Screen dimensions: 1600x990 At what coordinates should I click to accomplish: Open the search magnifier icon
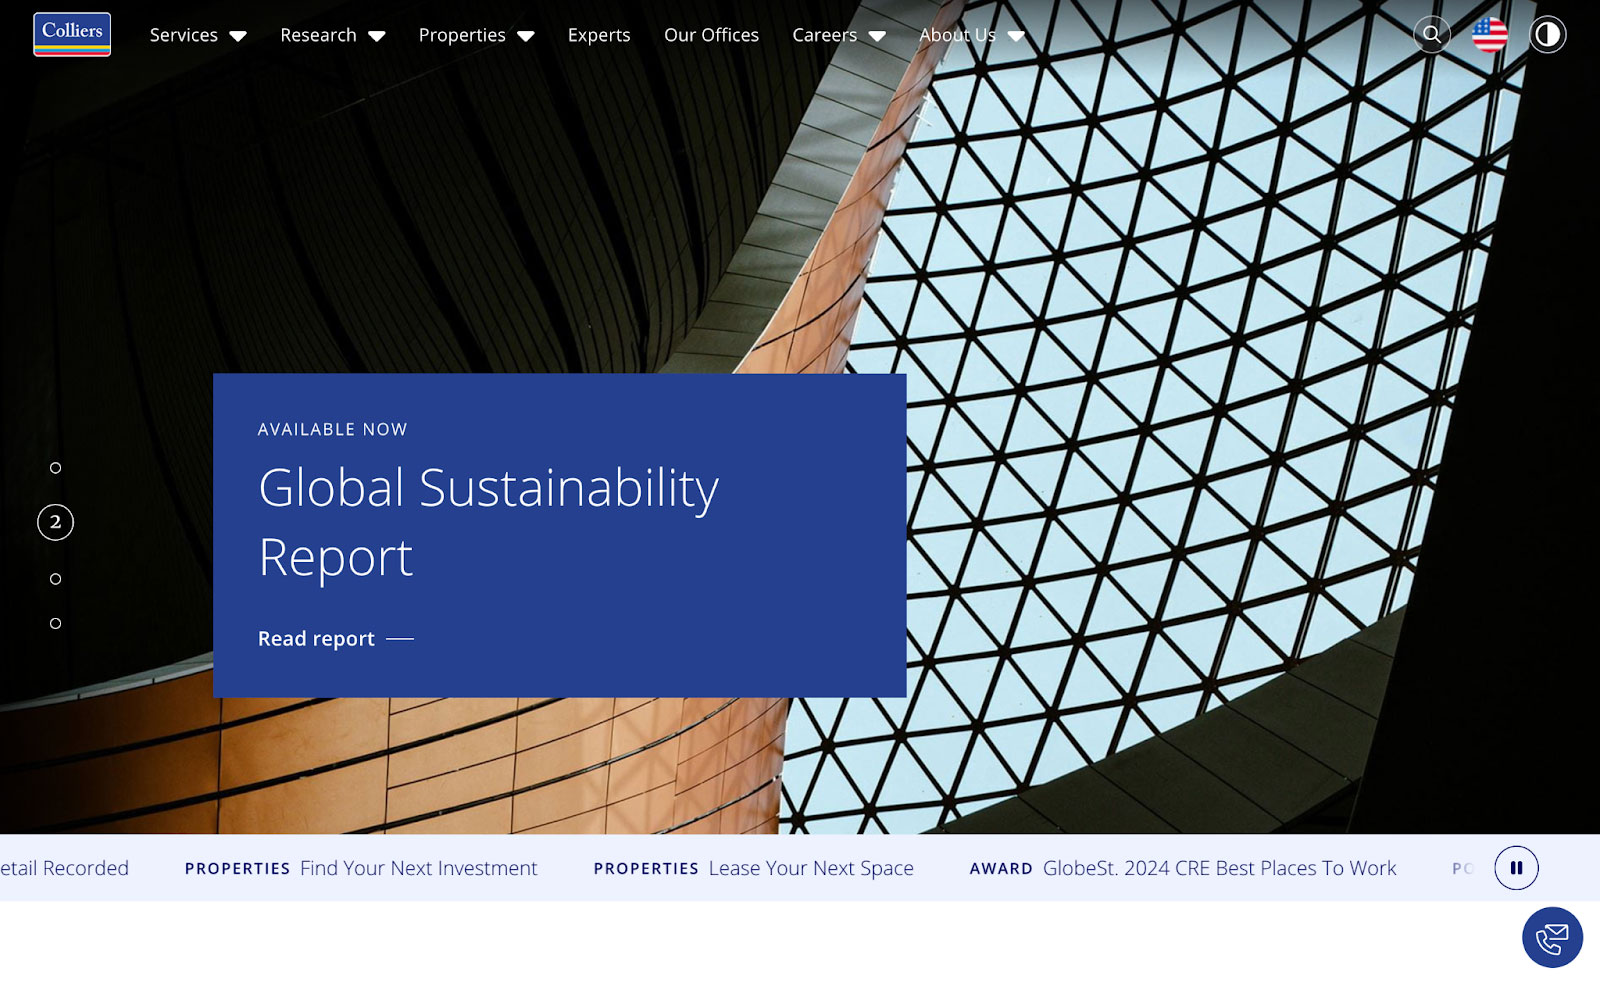[x=1432, y=34]
